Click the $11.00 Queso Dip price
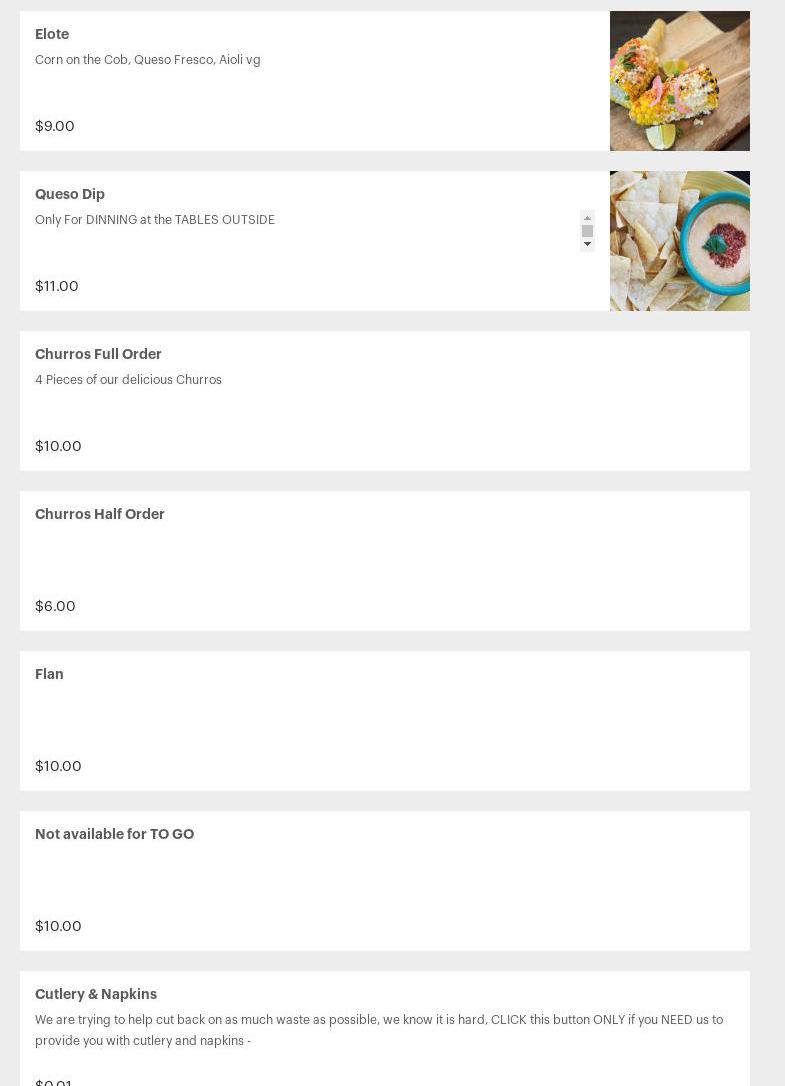This screenshot has height=1086, width=785. [57, 286]
